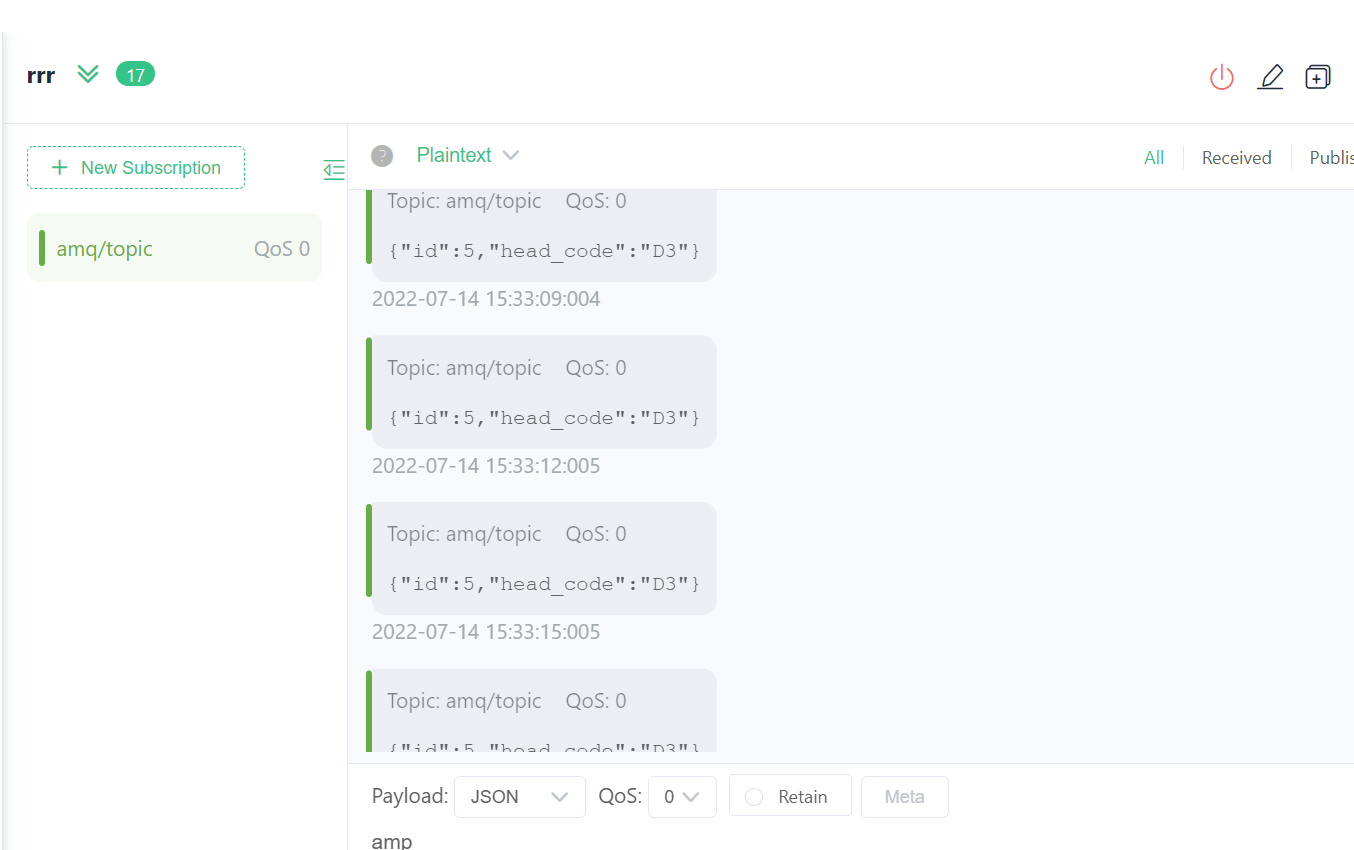
Task: Open the payload format help icon
Action: pyautogui.click(x=382, y=155)
